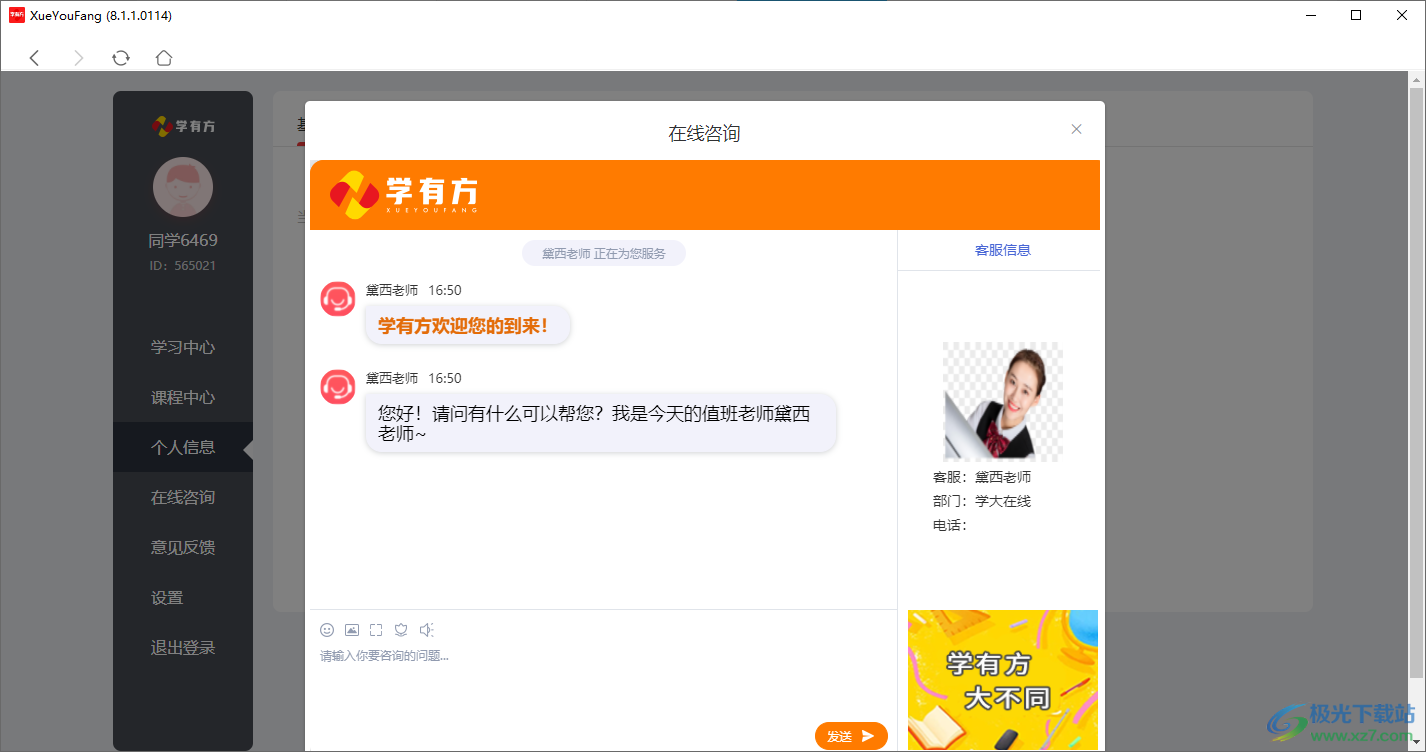The height and width of the screenshot is (752, 1426).
Task: Click 黛西老师 avatar on second message
Action: coord(338,387)
